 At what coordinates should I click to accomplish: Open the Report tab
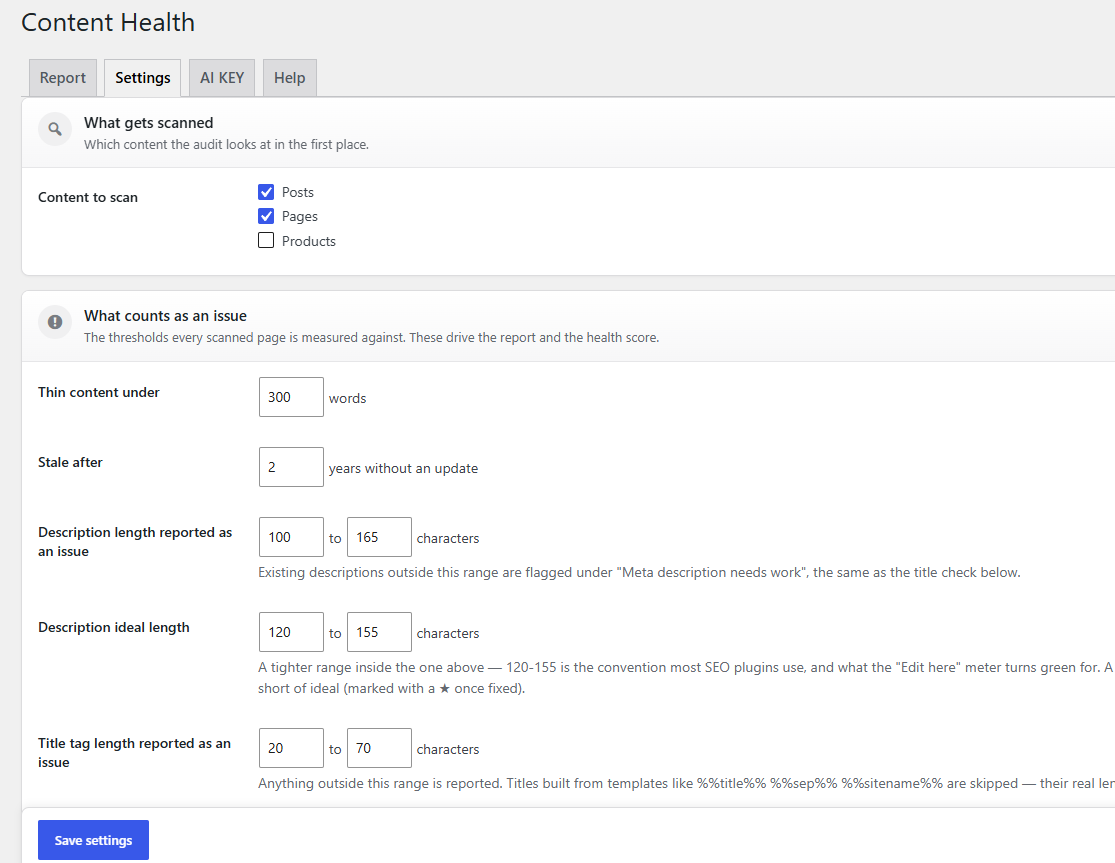(x=63, y=77)
